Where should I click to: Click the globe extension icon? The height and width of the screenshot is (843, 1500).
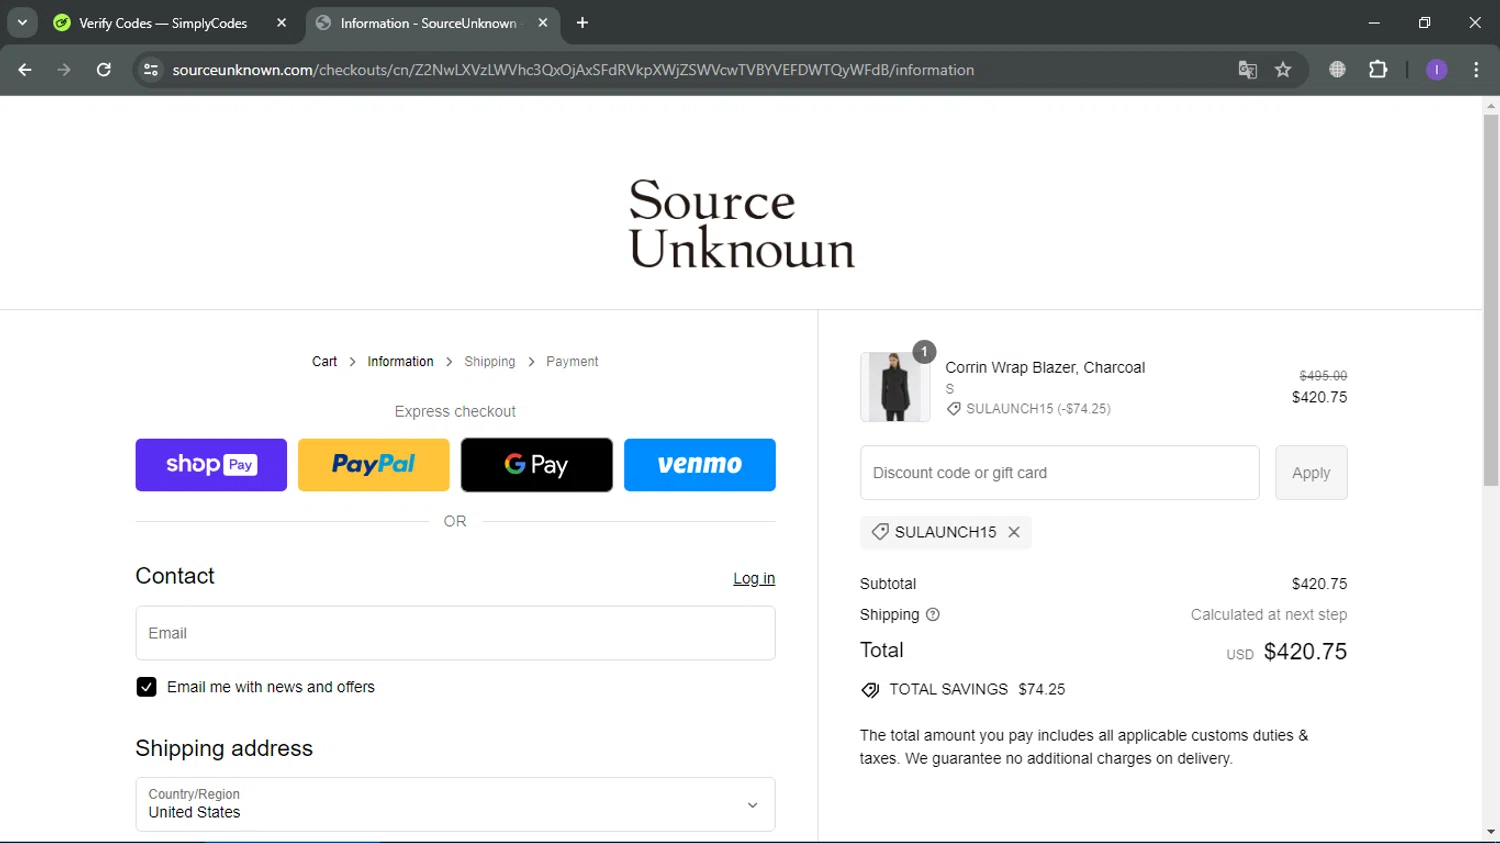click(1337, 70)
